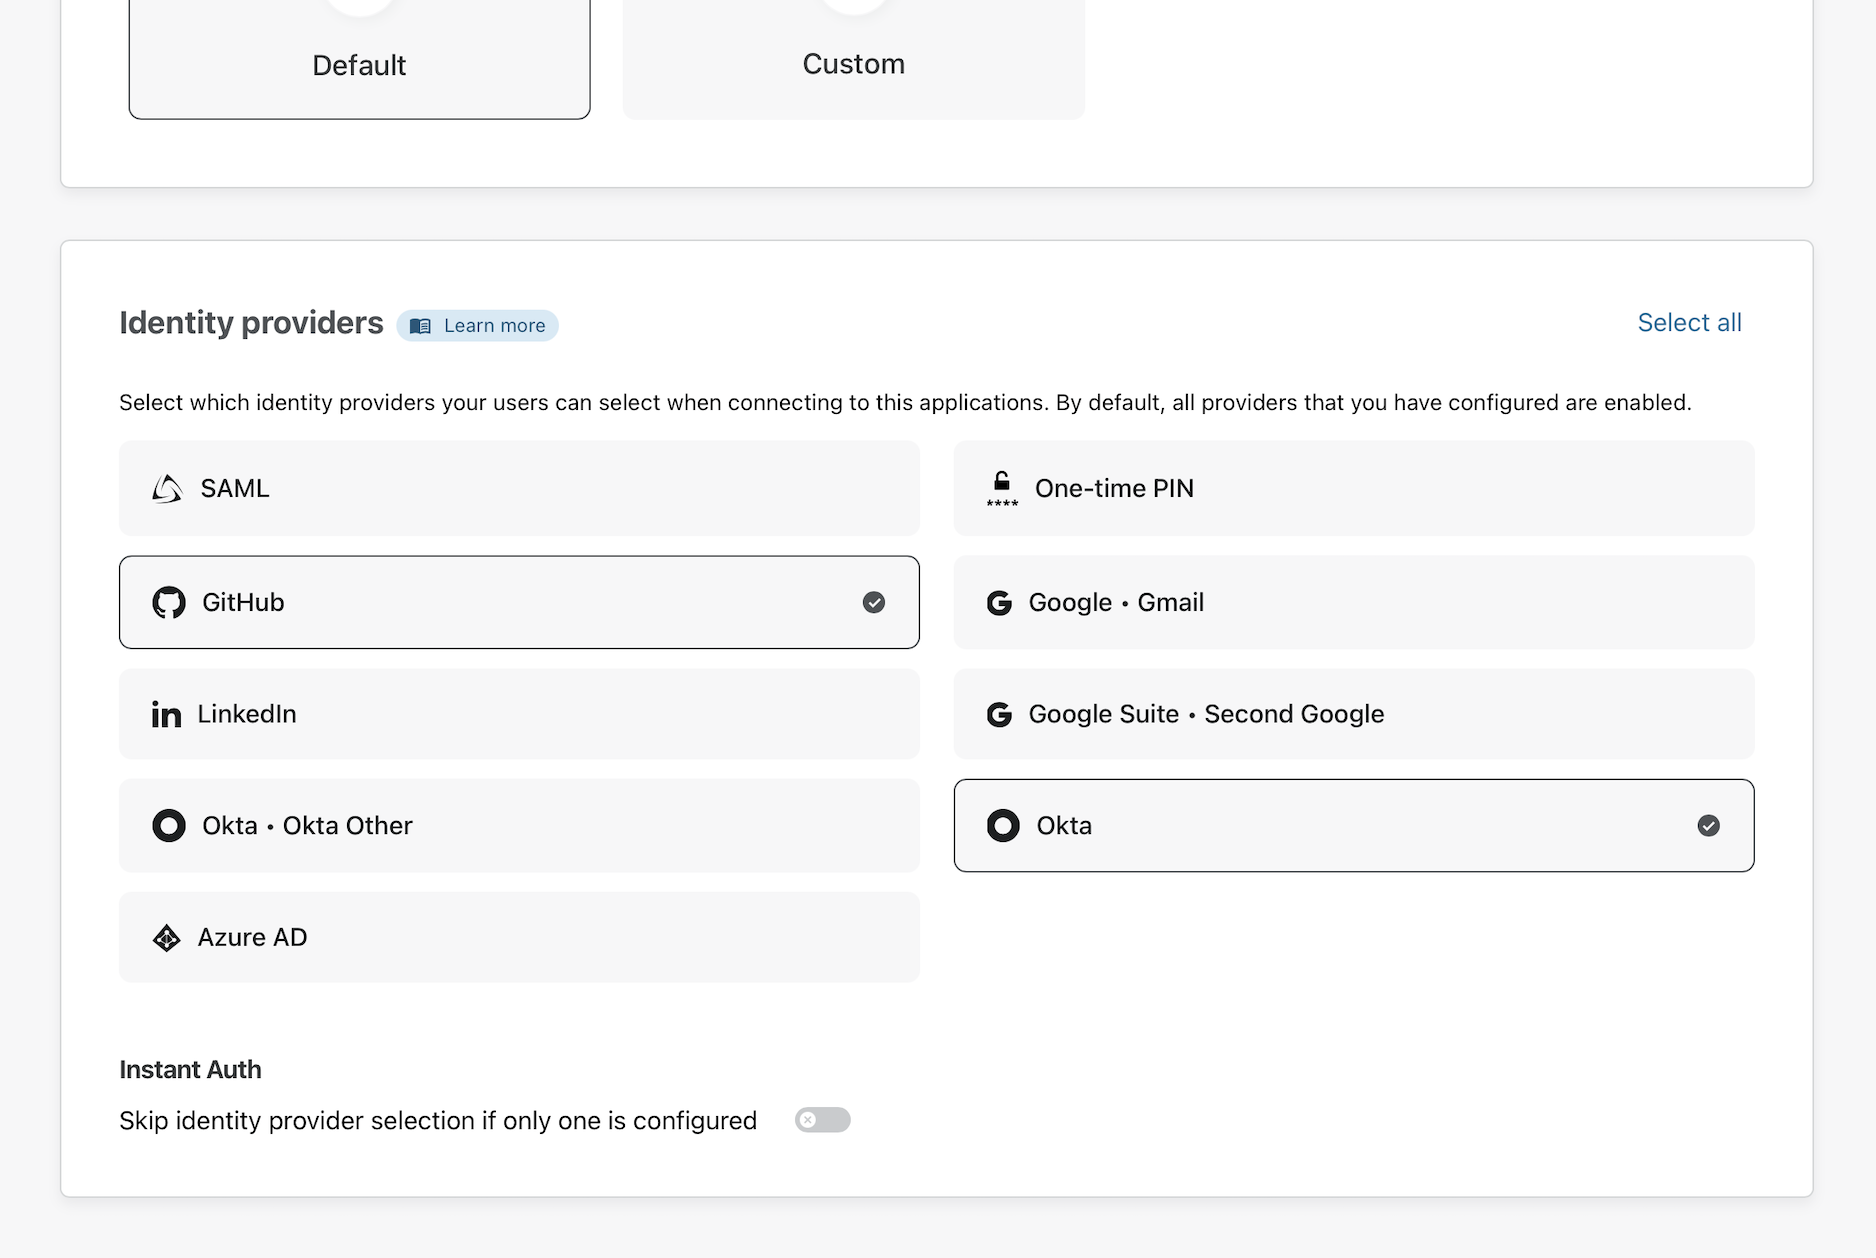Click the Okta Other ring icon
Screen dimensions: 1876x1258
(168, 826)
